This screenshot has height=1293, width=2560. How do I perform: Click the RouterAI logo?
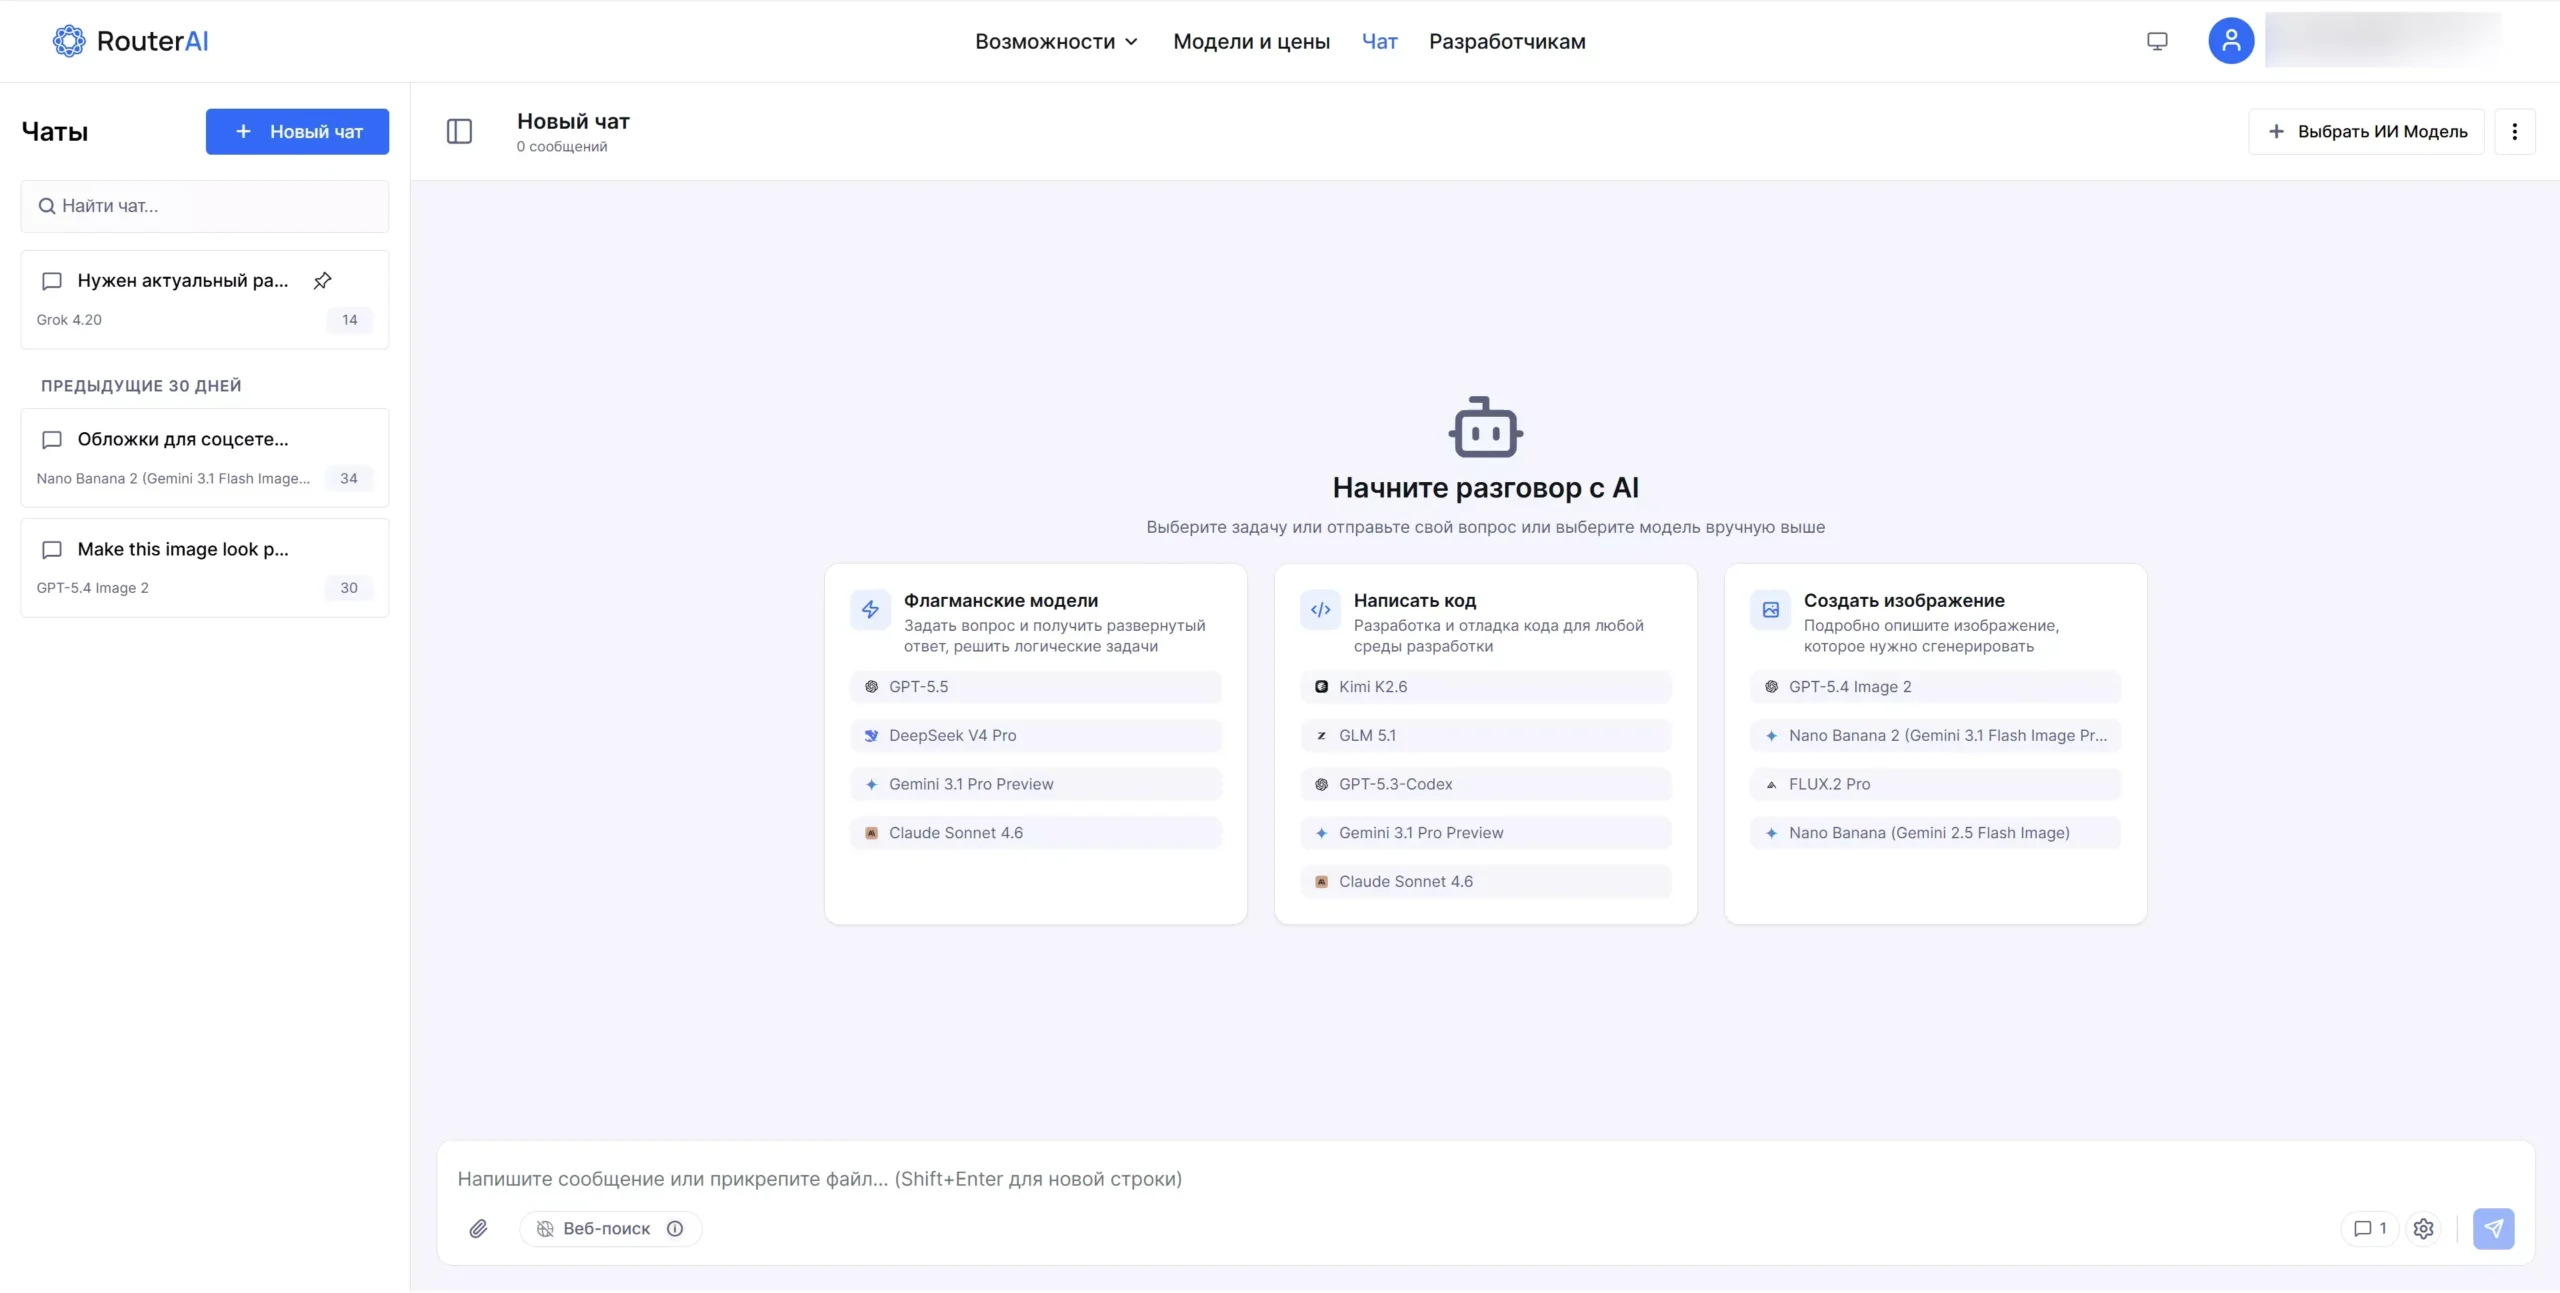(x=130, y=41)
